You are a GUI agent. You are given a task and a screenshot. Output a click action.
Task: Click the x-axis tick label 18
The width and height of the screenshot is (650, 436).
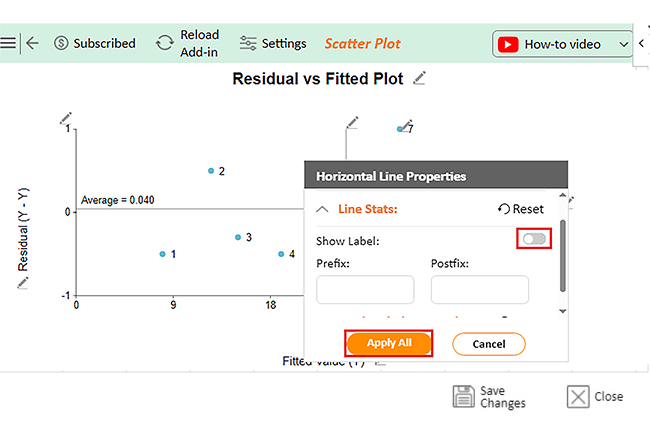271,305
